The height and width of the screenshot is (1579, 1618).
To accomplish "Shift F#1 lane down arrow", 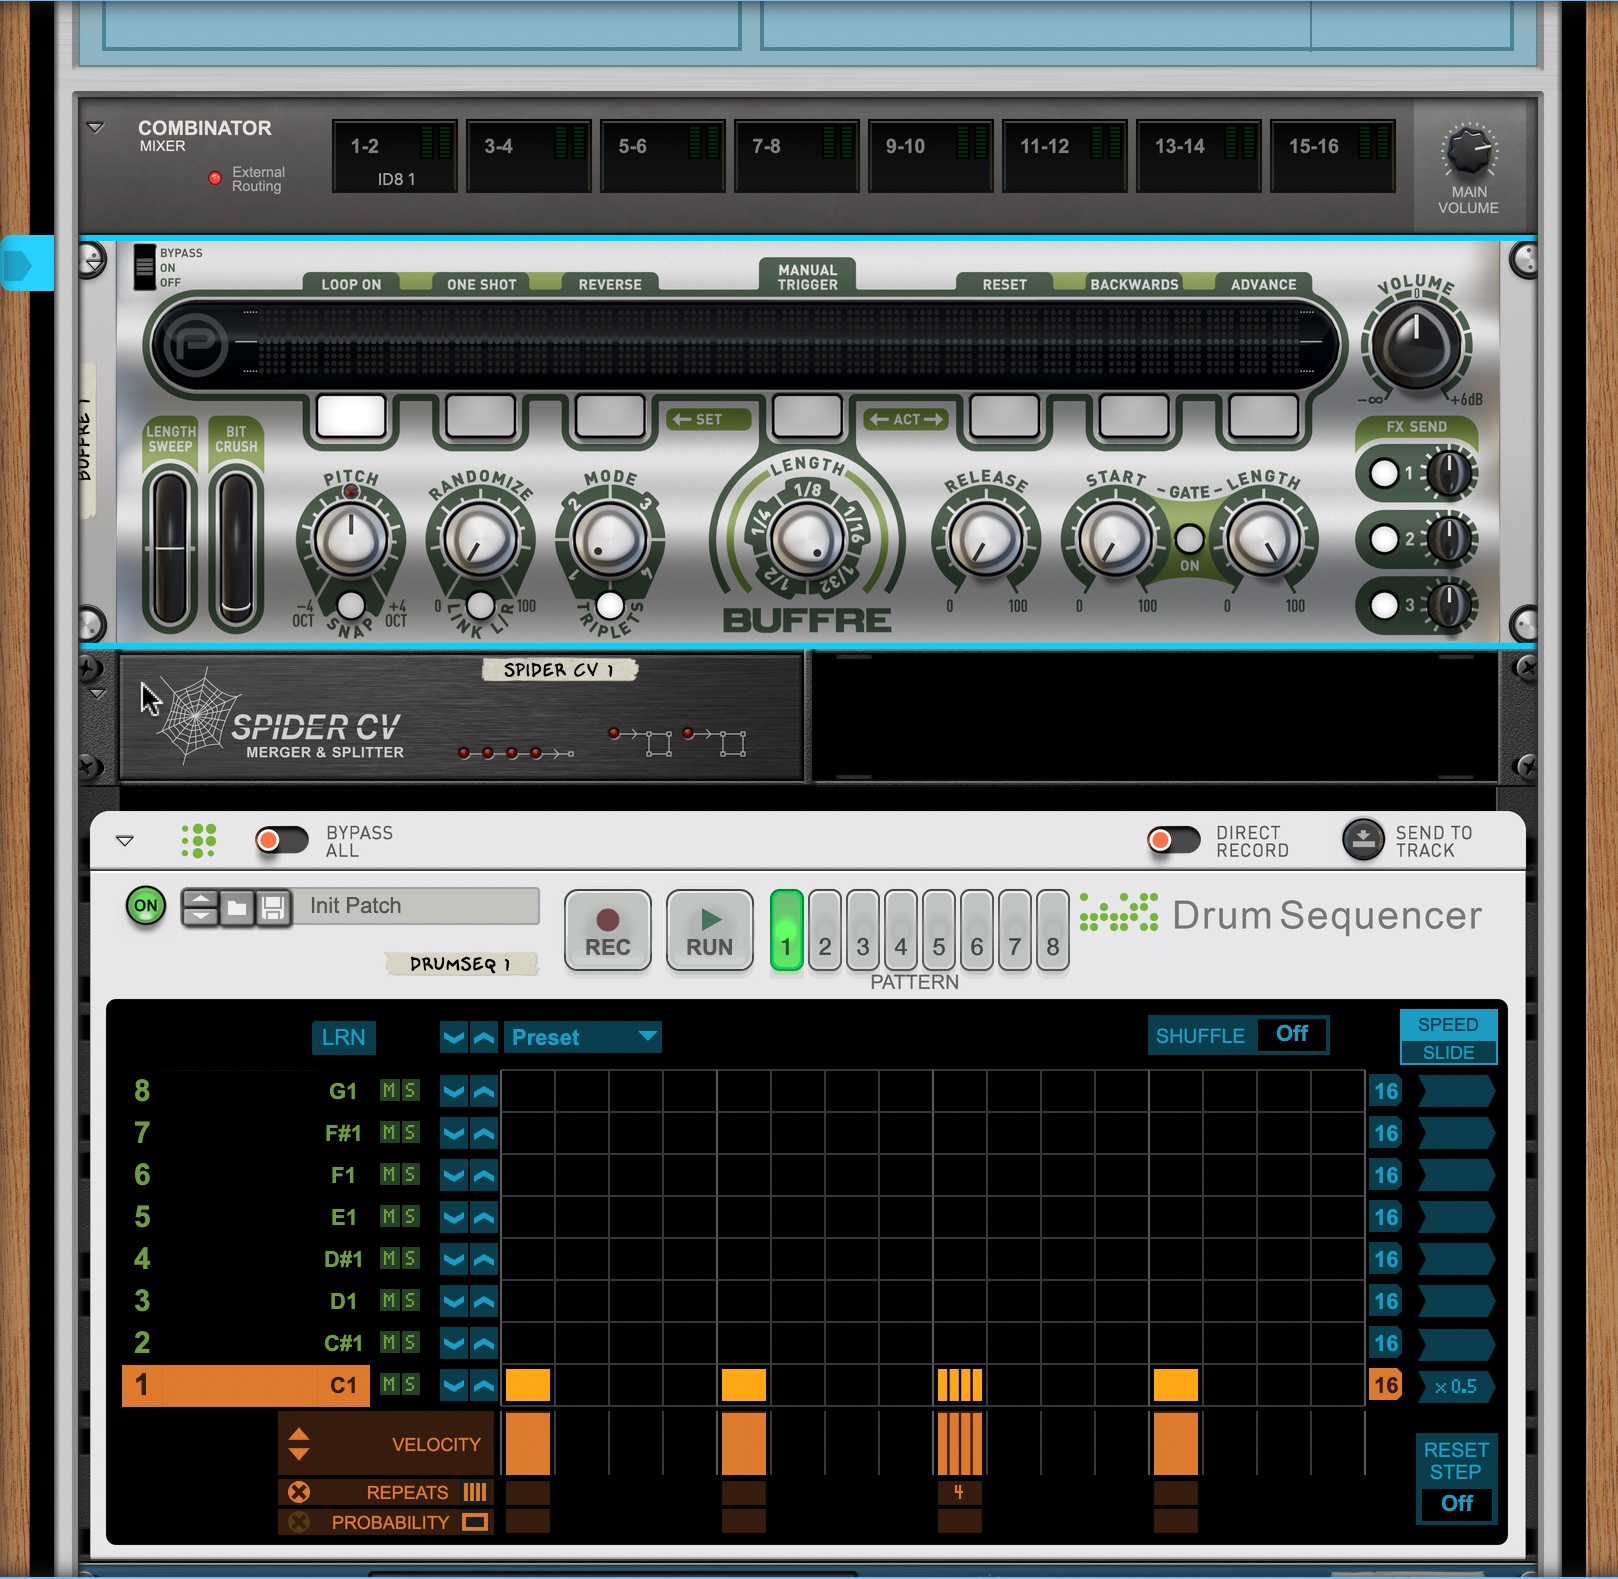I will (x=454, y=1133).
